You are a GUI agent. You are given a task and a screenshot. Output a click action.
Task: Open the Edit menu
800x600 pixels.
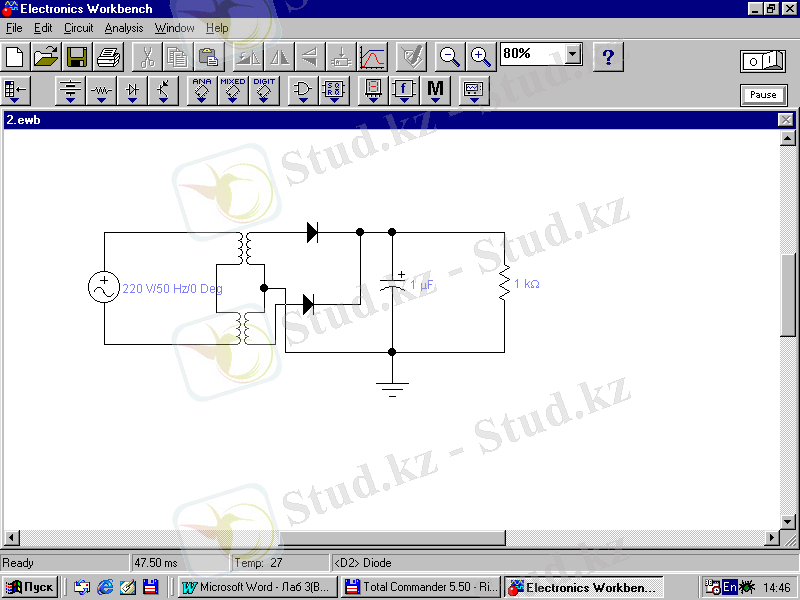pyautogui.click(x=43, y=28)
